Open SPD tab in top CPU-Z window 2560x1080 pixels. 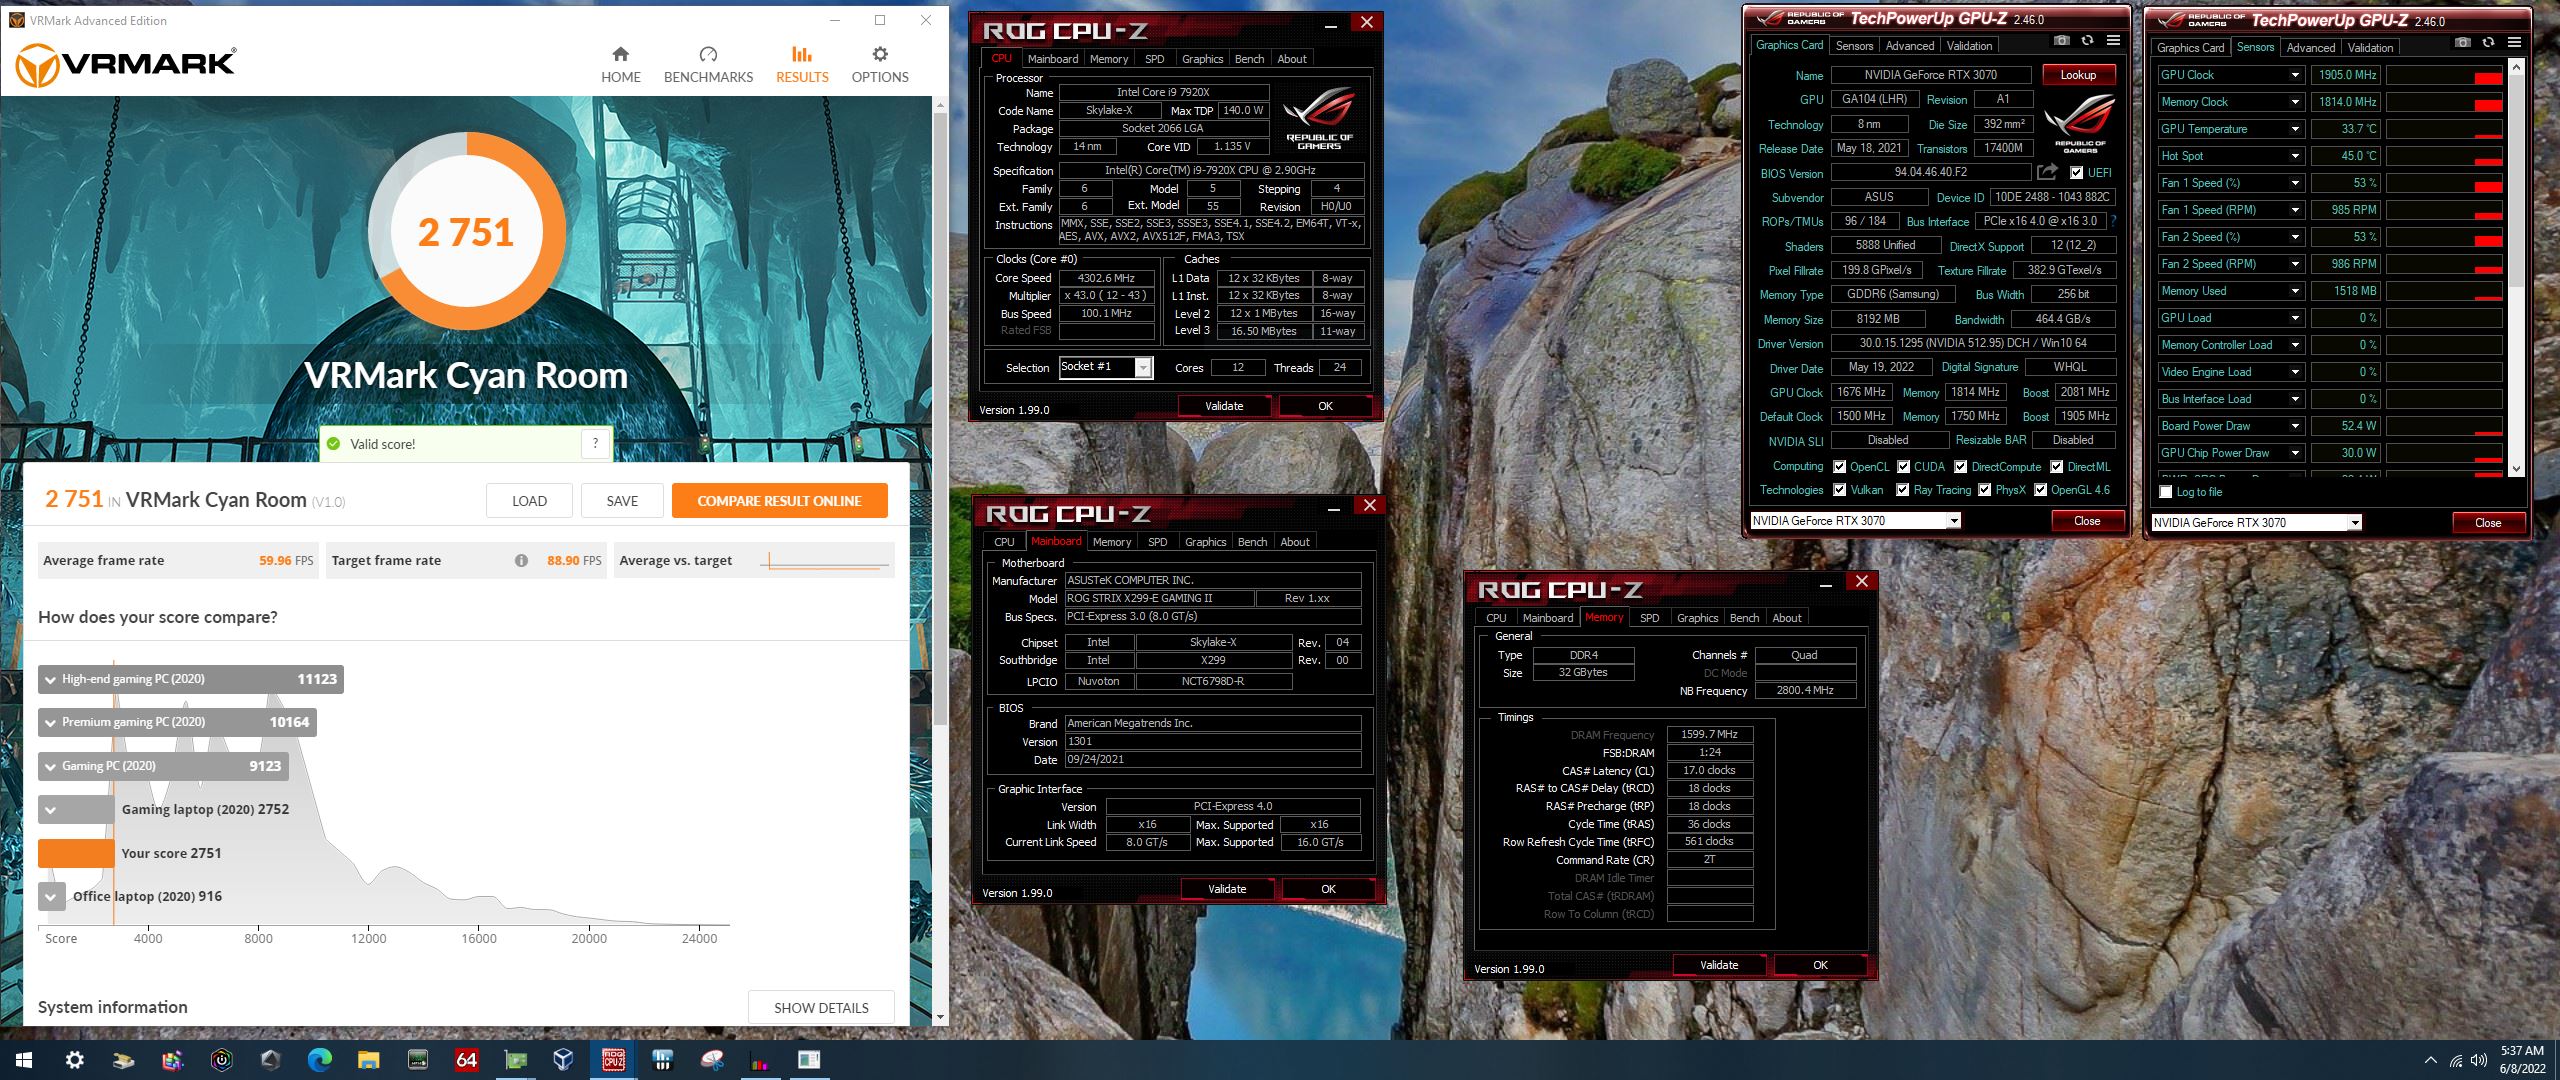tap(1154, 59)
